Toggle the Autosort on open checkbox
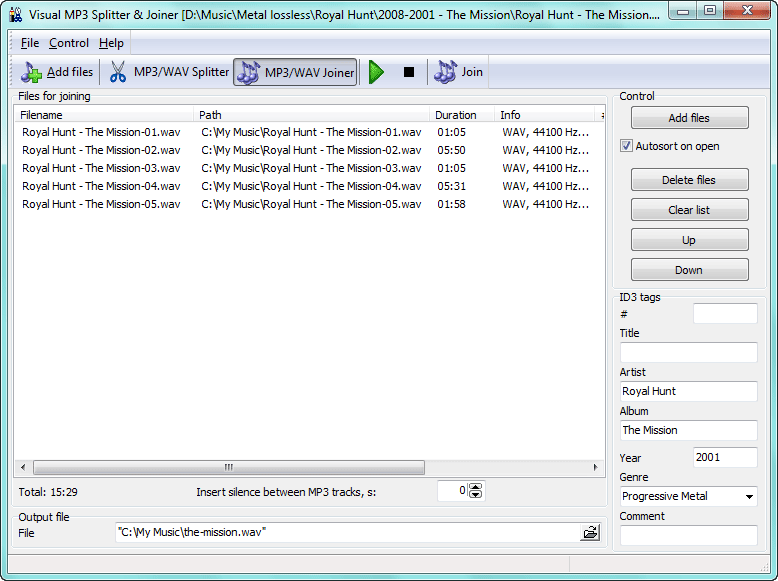Screen dimensions: 778x581 [x=627, y=146]
